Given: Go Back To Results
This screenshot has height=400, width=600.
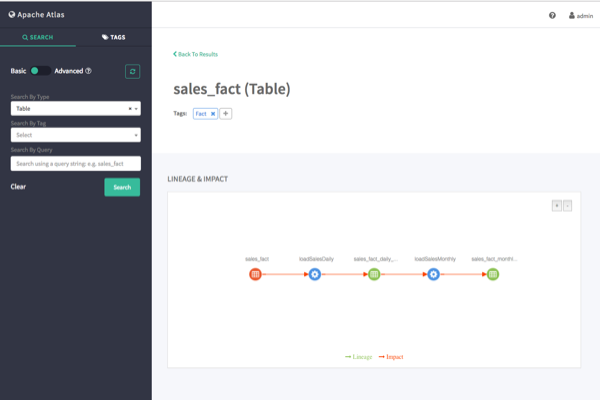Looking at the screenshot, I should [x=195, y=54].
